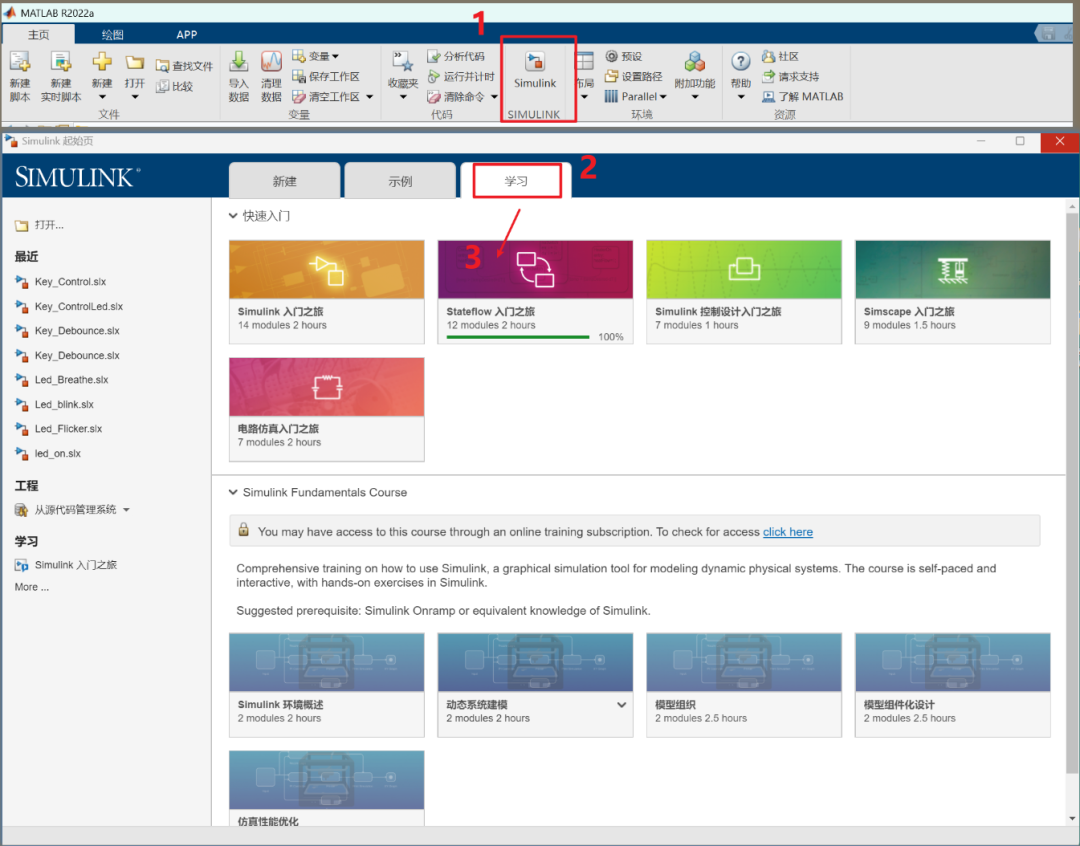Open the 电路仿真入门之旅 course card
This screenshot has width=1080, height=846.
[x=326, y=409]
